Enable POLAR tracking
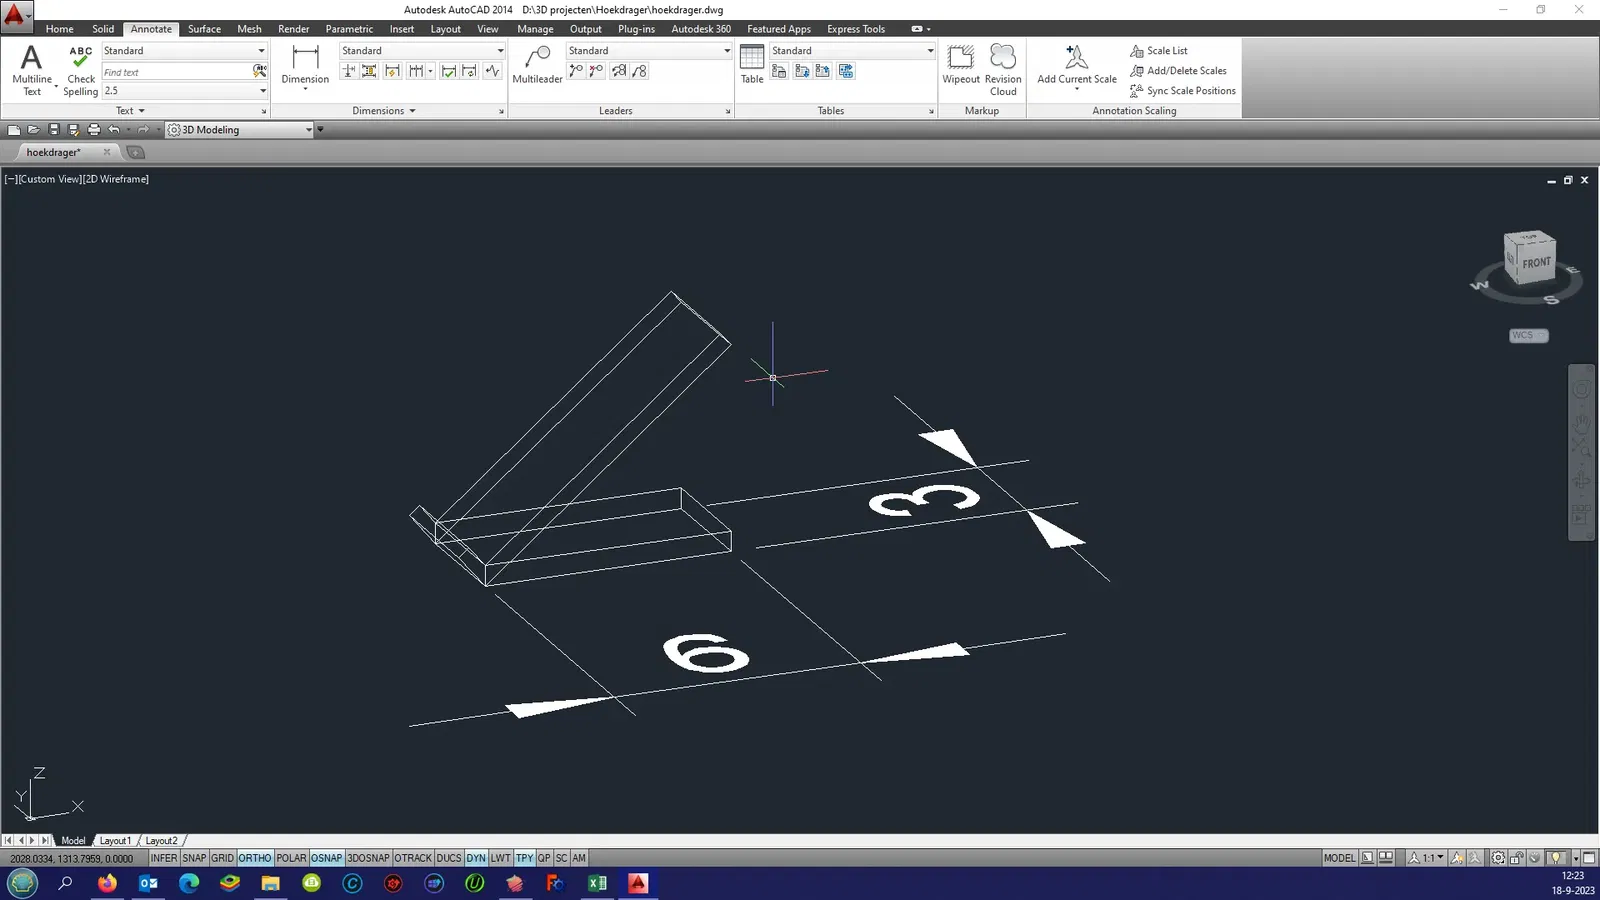Viewport: 1600px width, 900px height. point(291,858)
